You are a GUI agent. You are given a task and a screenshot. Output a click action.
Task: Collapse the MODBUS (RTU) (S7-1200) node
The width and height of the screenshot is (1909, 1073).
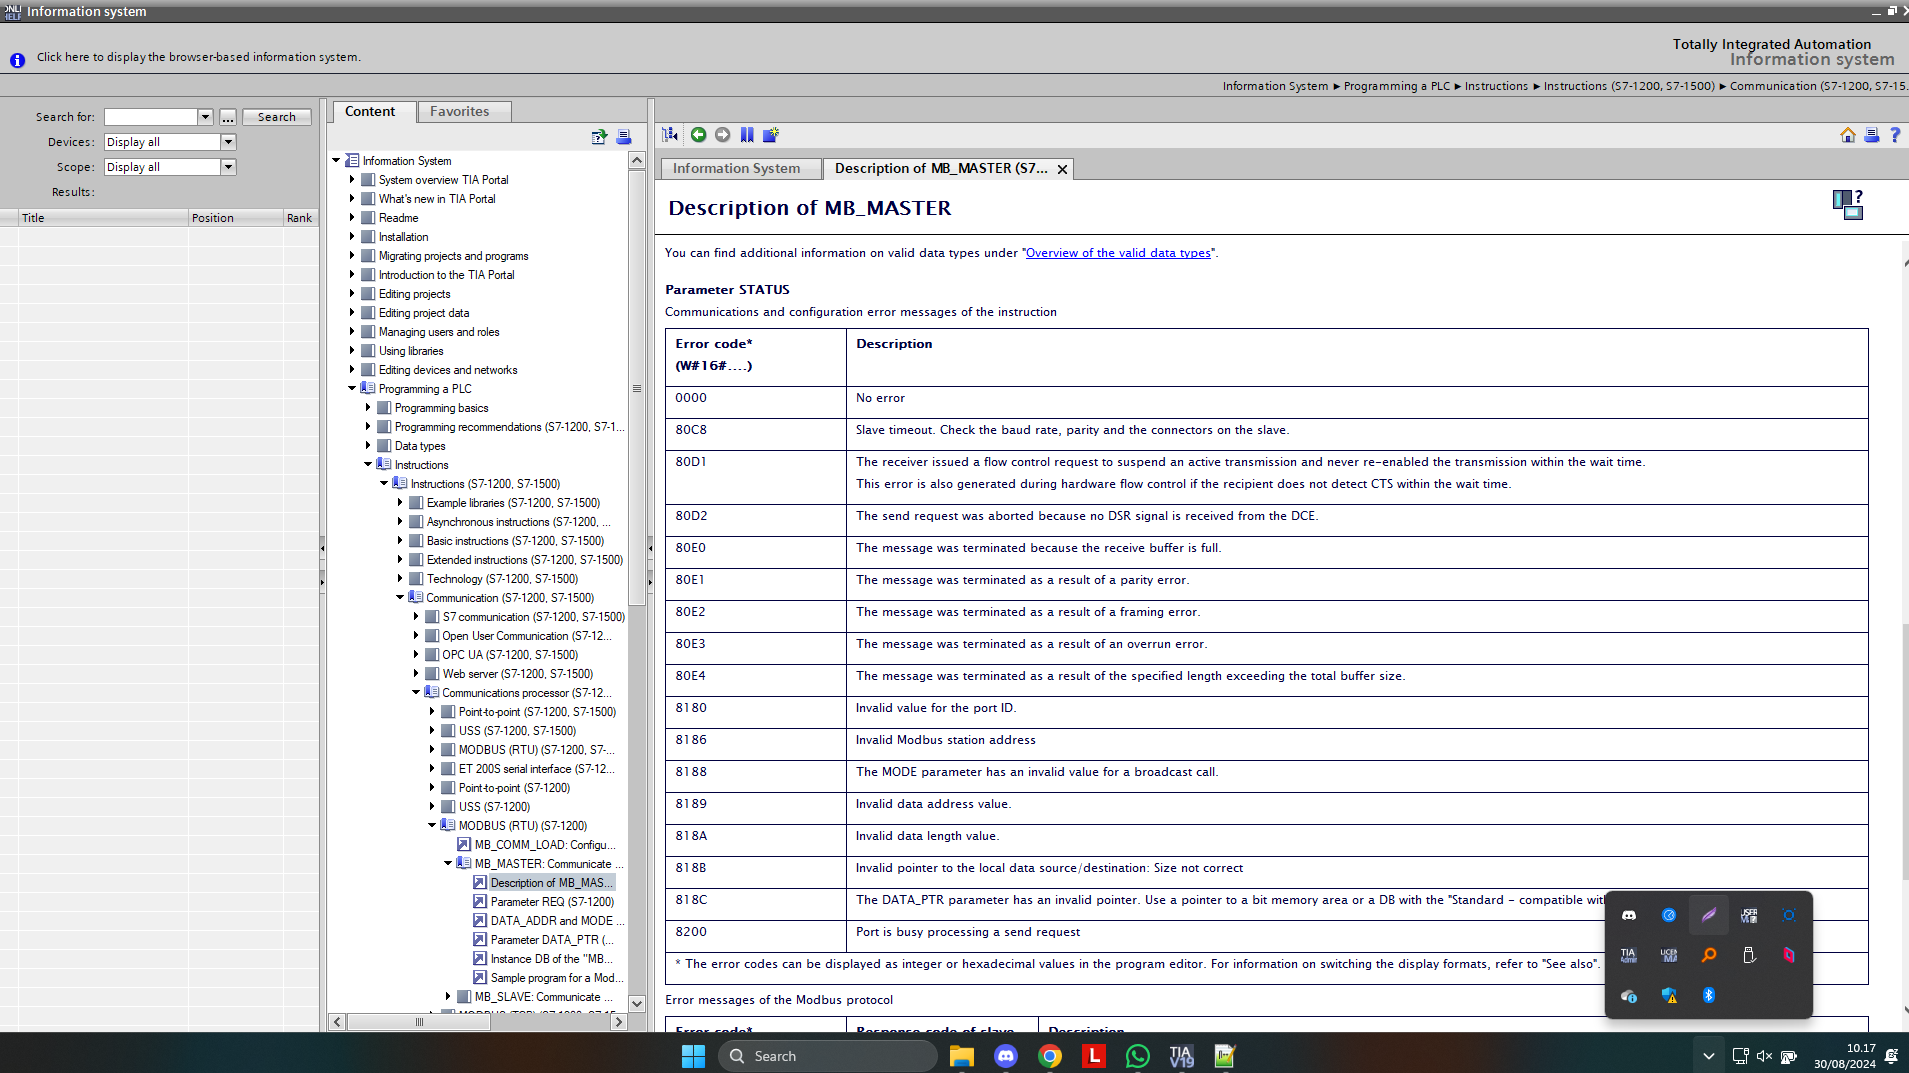pyautogui.click(x=432, y=825)
